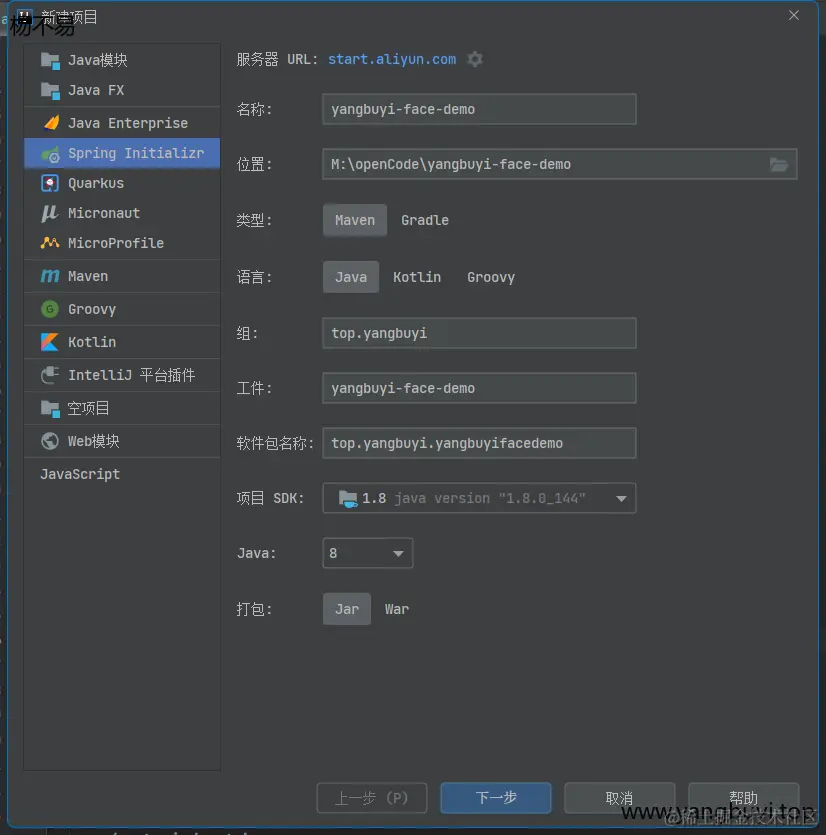
Task: Click the 组 input field
Action: tap(479, 333)
